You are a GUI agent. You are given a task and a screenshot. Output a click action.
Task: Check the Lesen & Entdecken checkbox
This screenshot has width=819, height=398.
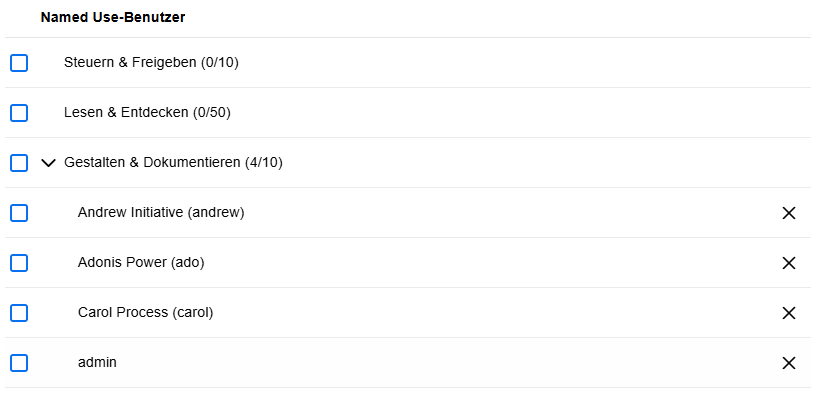pos(19,113)
